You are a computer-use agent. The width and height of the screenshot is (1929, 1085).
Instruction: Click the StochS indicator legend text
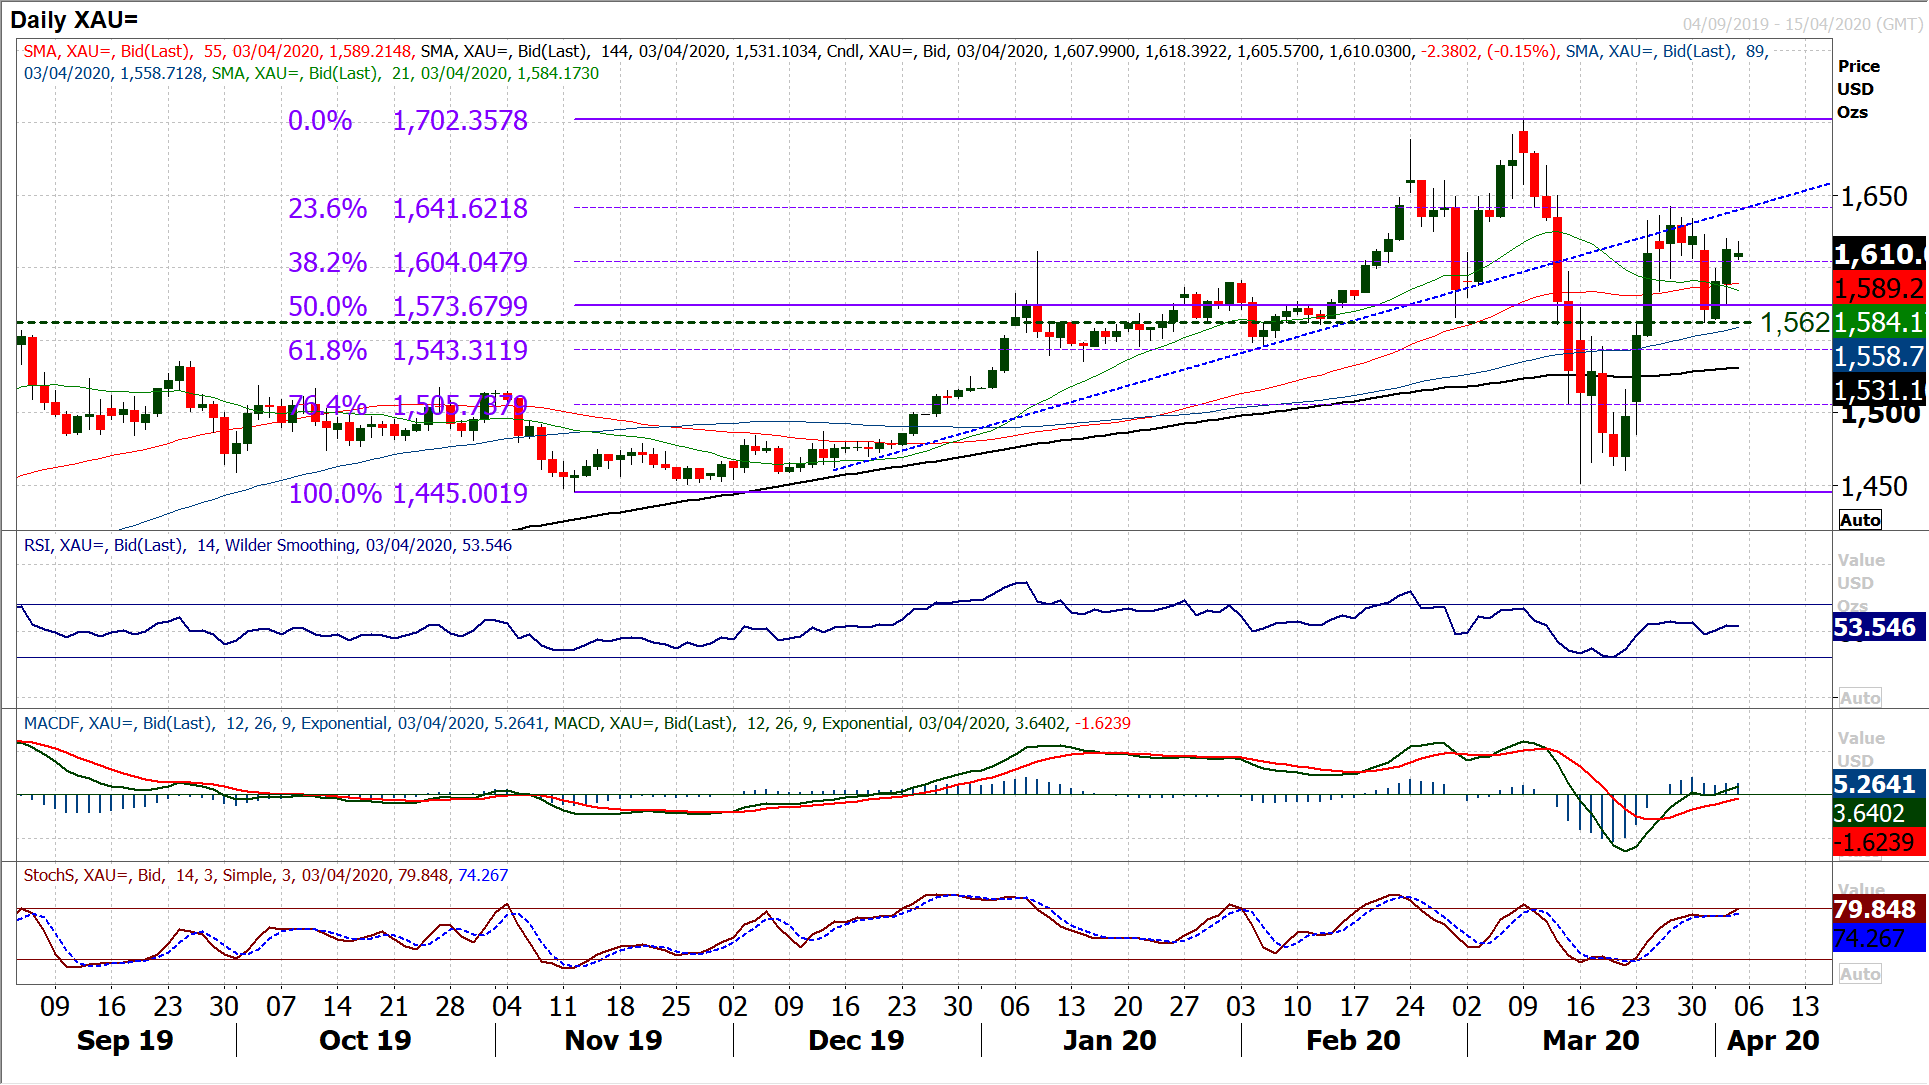[x=265, y=876]
